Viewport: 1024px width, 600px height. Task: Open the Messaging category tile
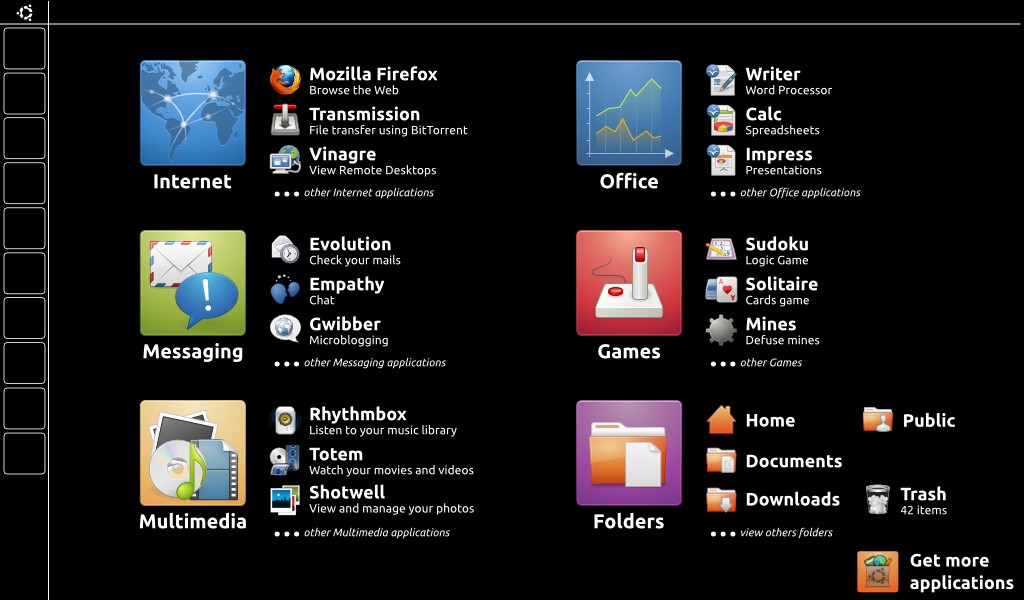pyautogui.click(x=193, y=283)
